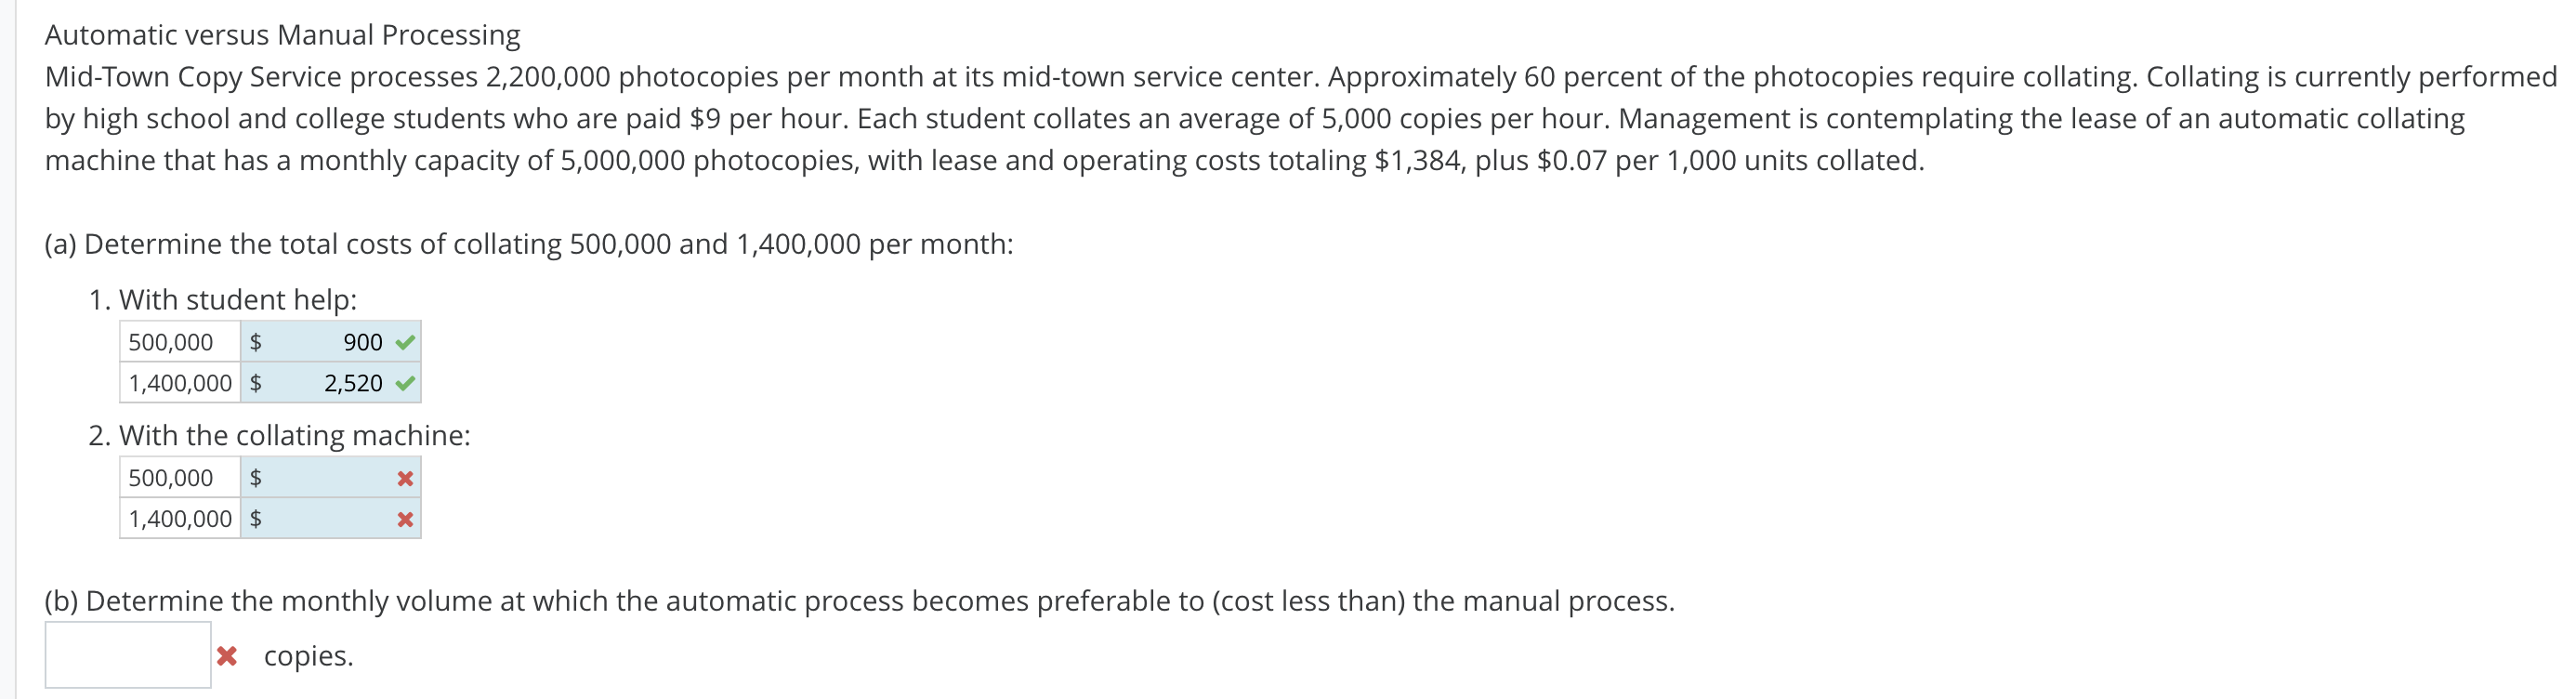2576x699 pixels.
Task: Click the red X in the 500,000 machine row
Action: (x=404, y=478)
